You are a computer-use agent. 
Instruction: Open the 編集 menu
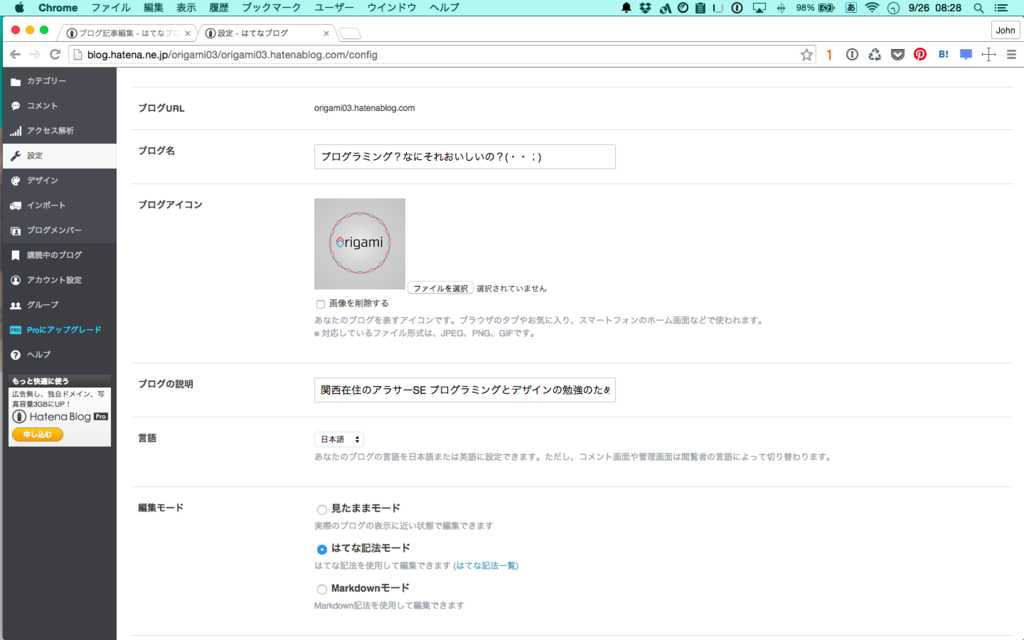click(x=153, y=8)
